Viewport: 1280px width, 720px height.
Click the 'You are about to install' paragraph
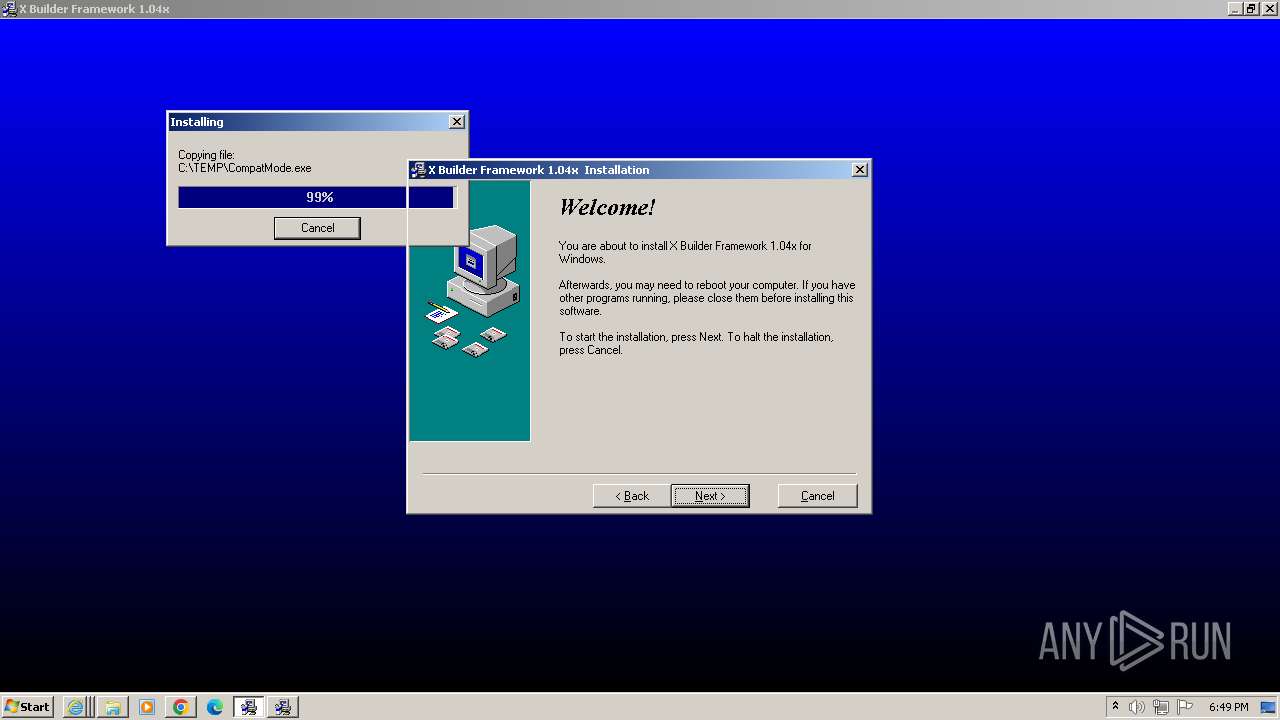pos(685,252)
